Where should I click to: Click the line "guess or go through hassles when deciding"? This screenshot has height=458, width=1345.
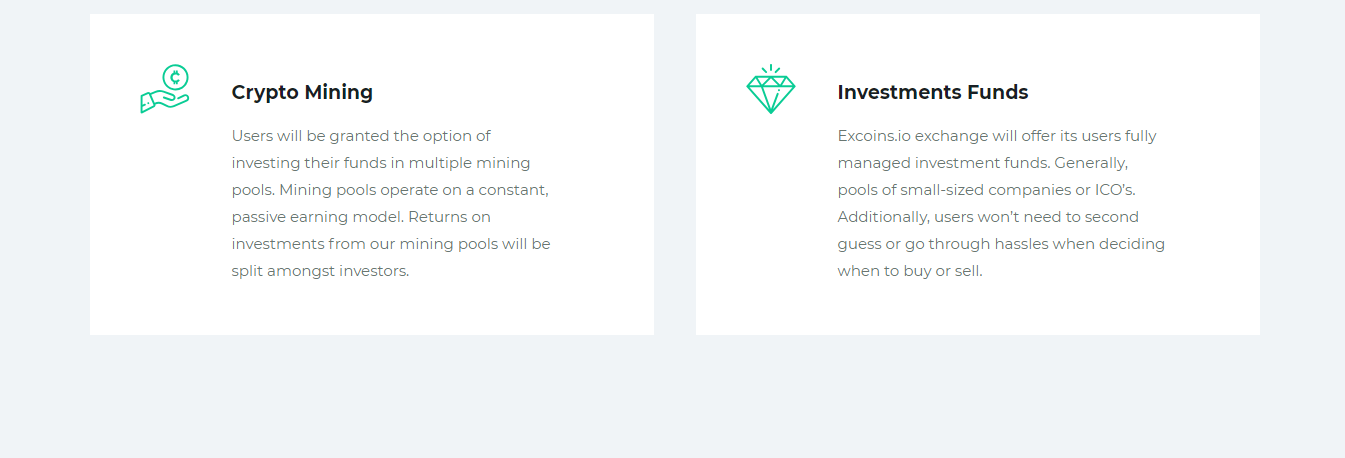tap(1001, 244)
